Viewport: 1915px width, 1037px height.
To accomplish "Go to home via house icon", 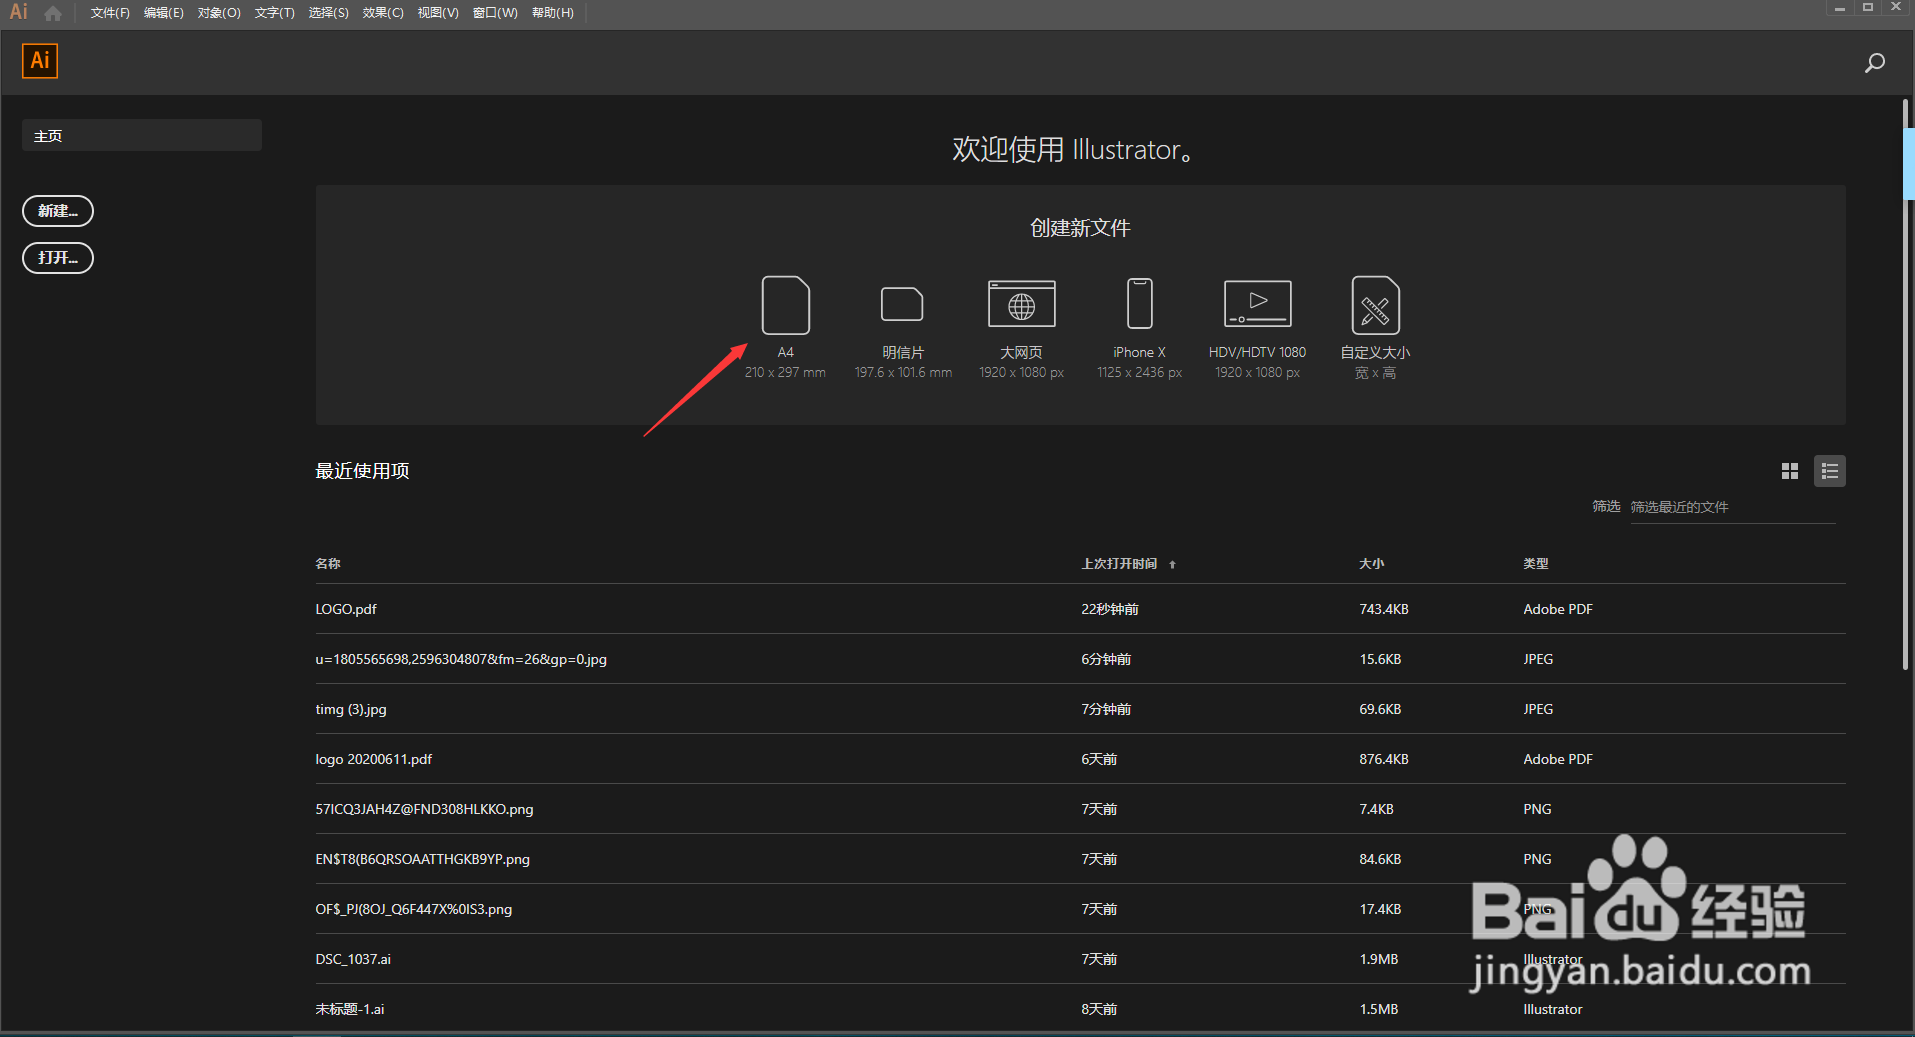I will [53, 13].
